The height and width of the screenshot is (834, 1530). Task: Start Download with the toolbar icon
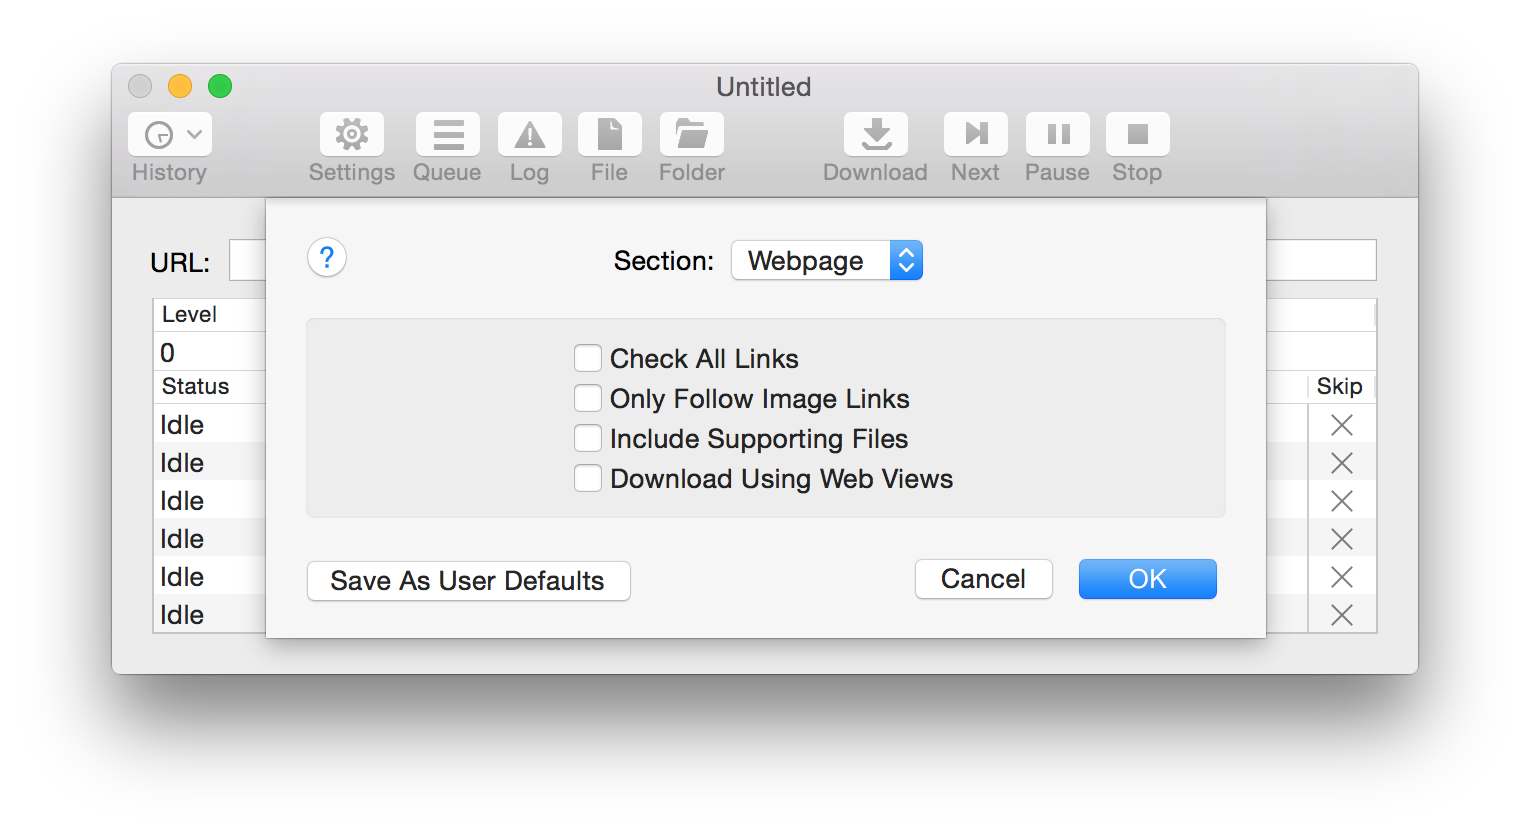pyautogui.click(x=875, y=135)
